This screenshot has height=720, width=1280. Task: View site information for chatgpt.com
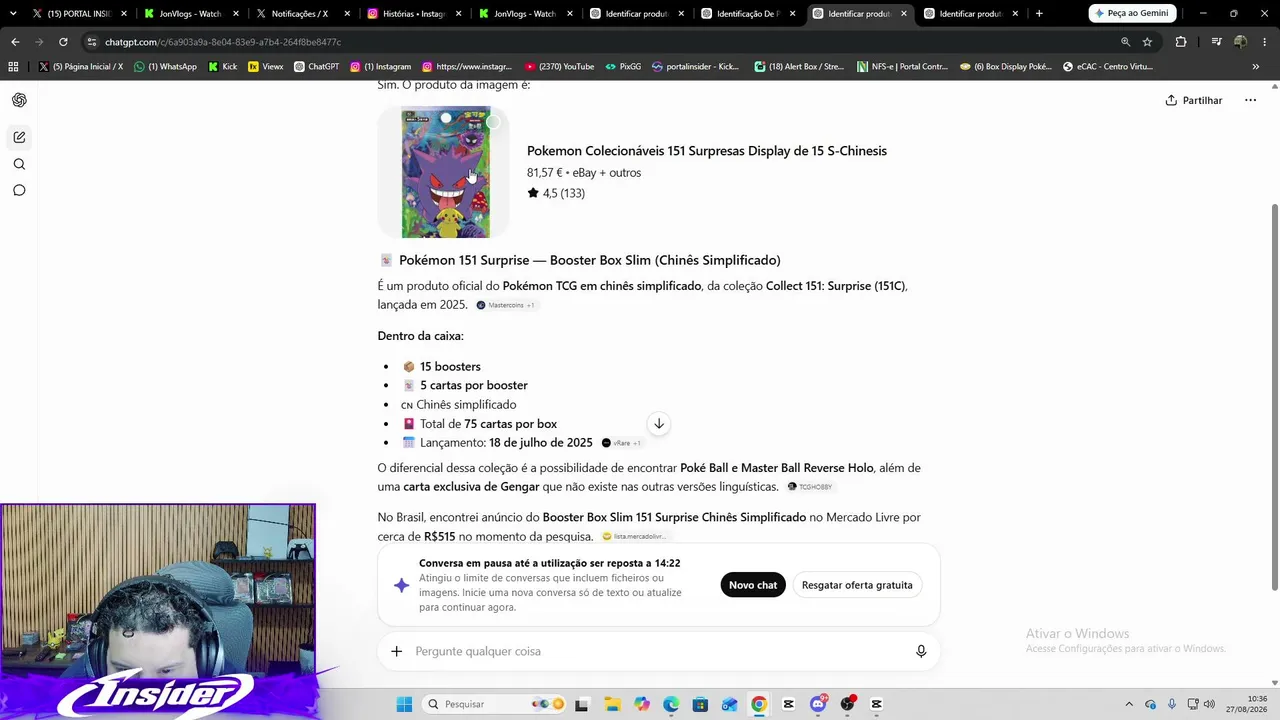tap(92, 42)
